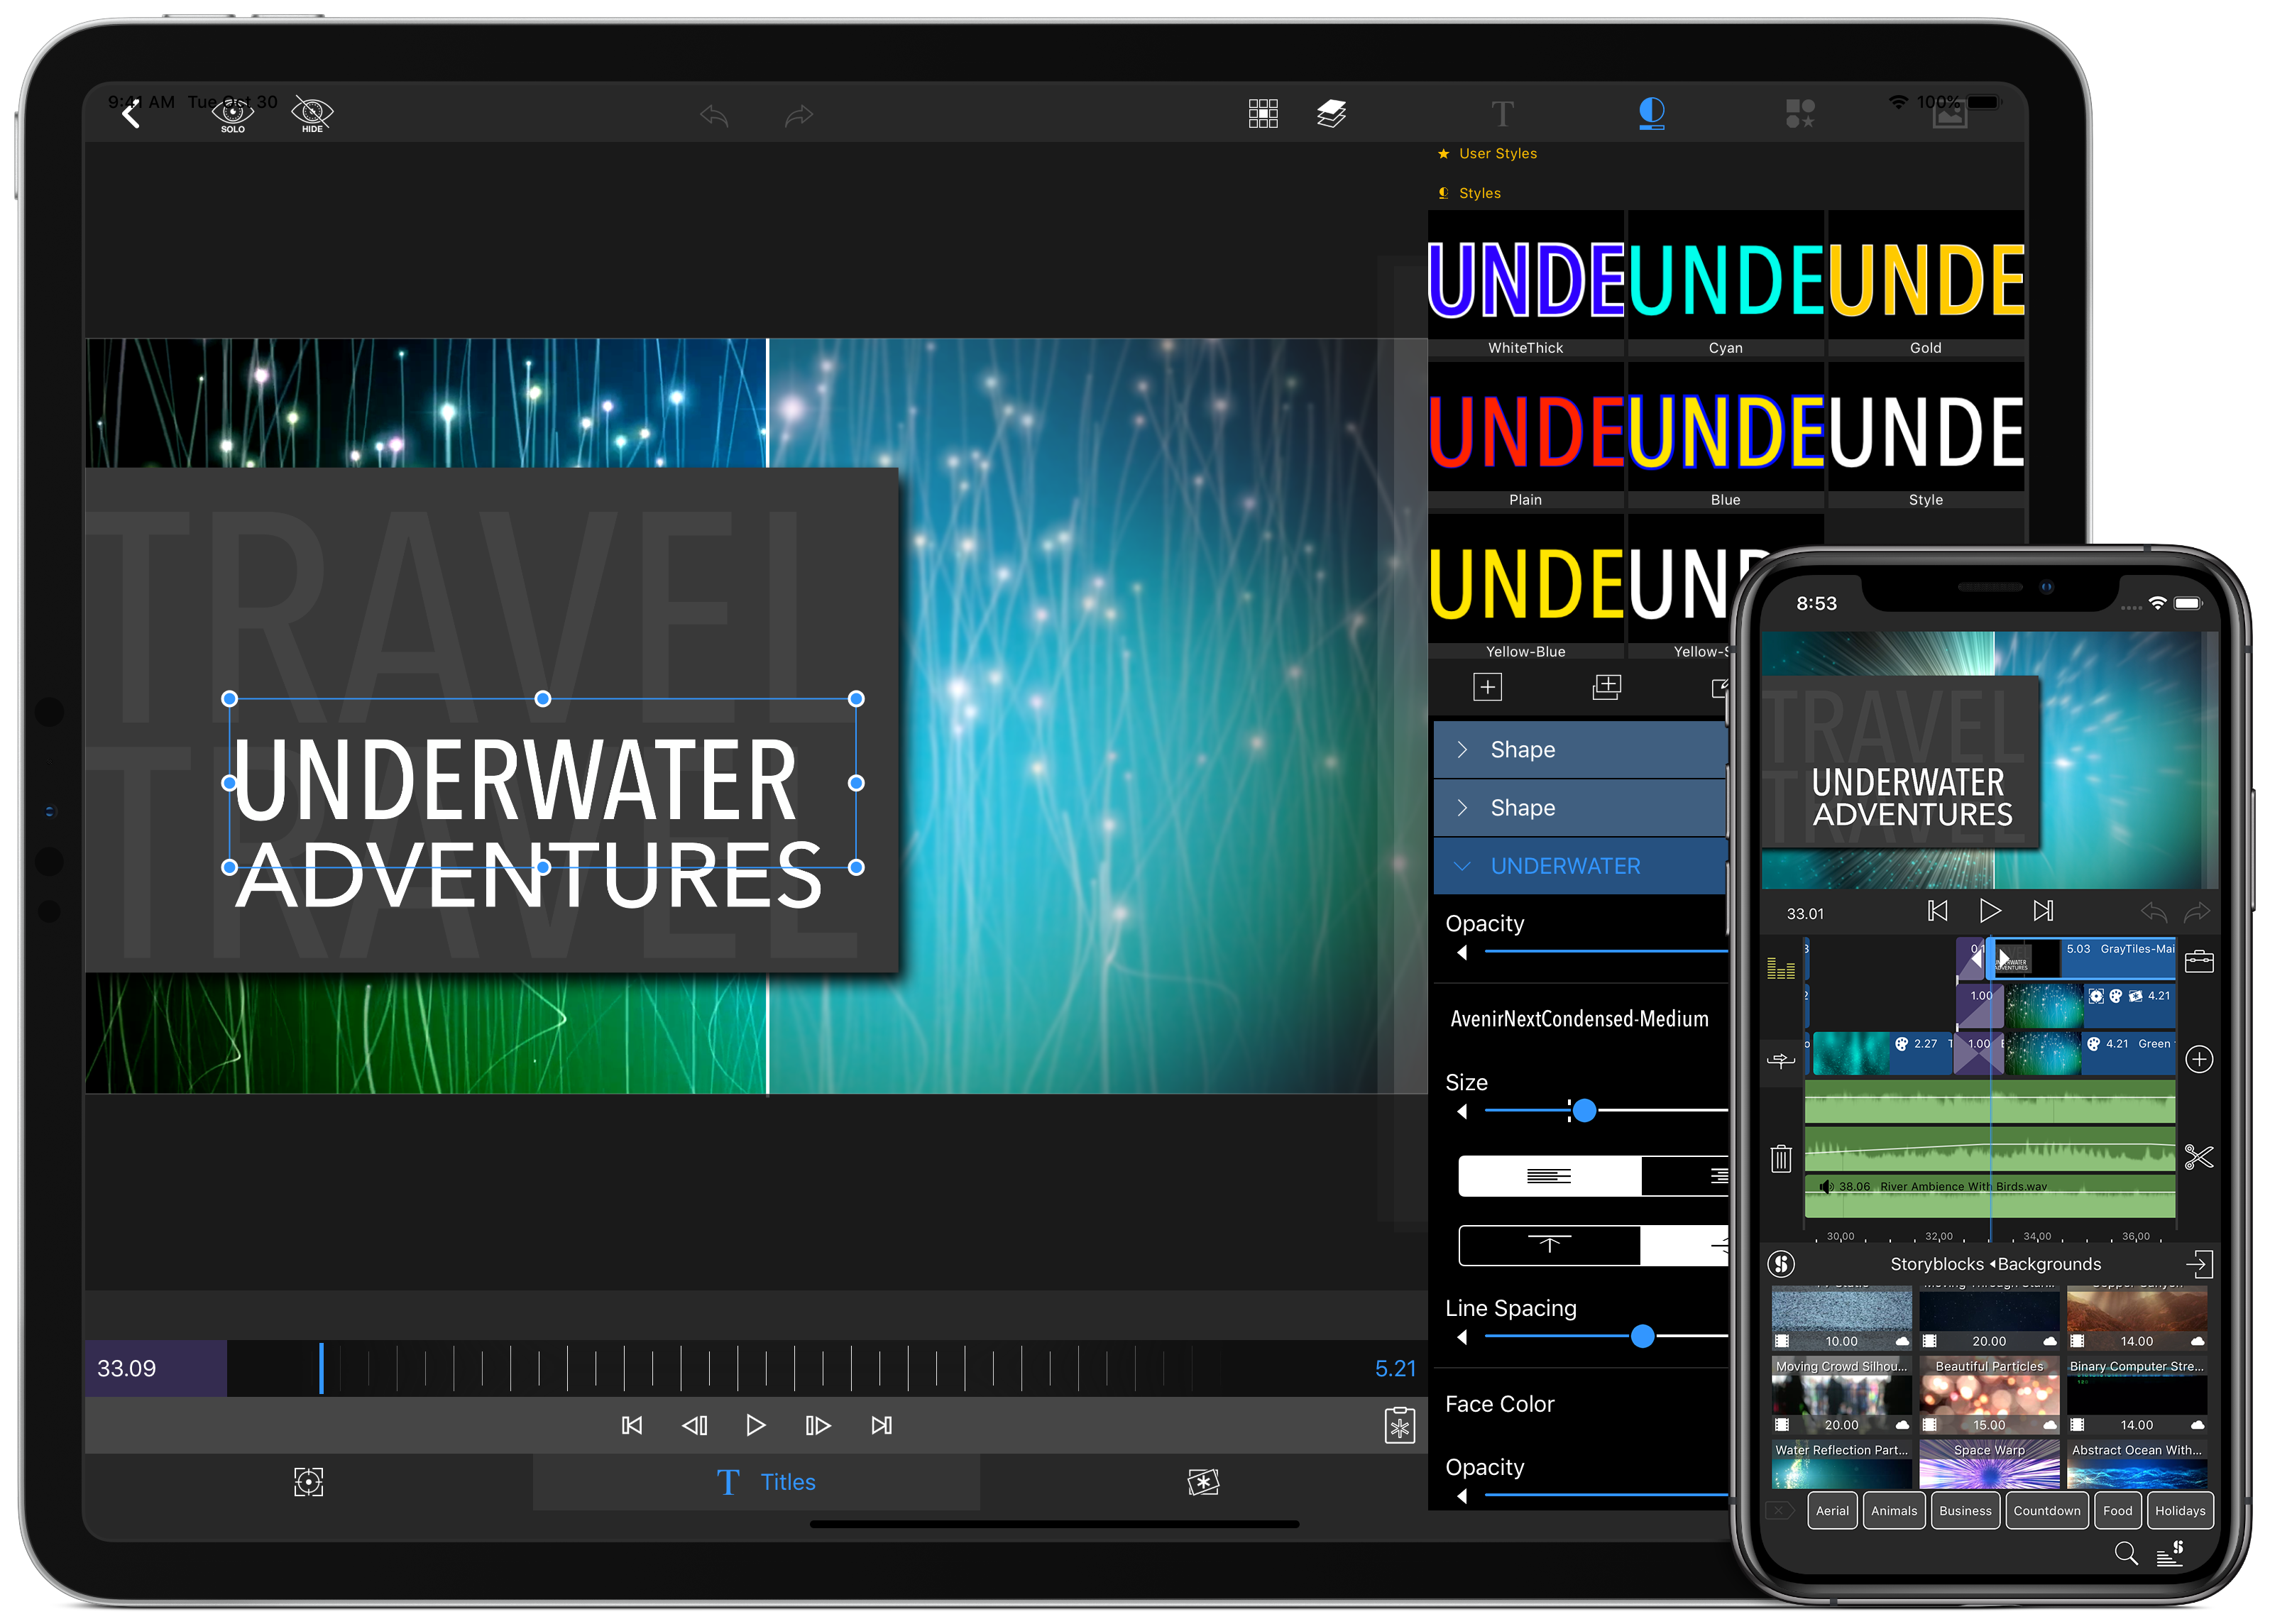Open the preset grid icon
The height and width of the screenshot is (1624, 2270).
[x=1263, y=114]
